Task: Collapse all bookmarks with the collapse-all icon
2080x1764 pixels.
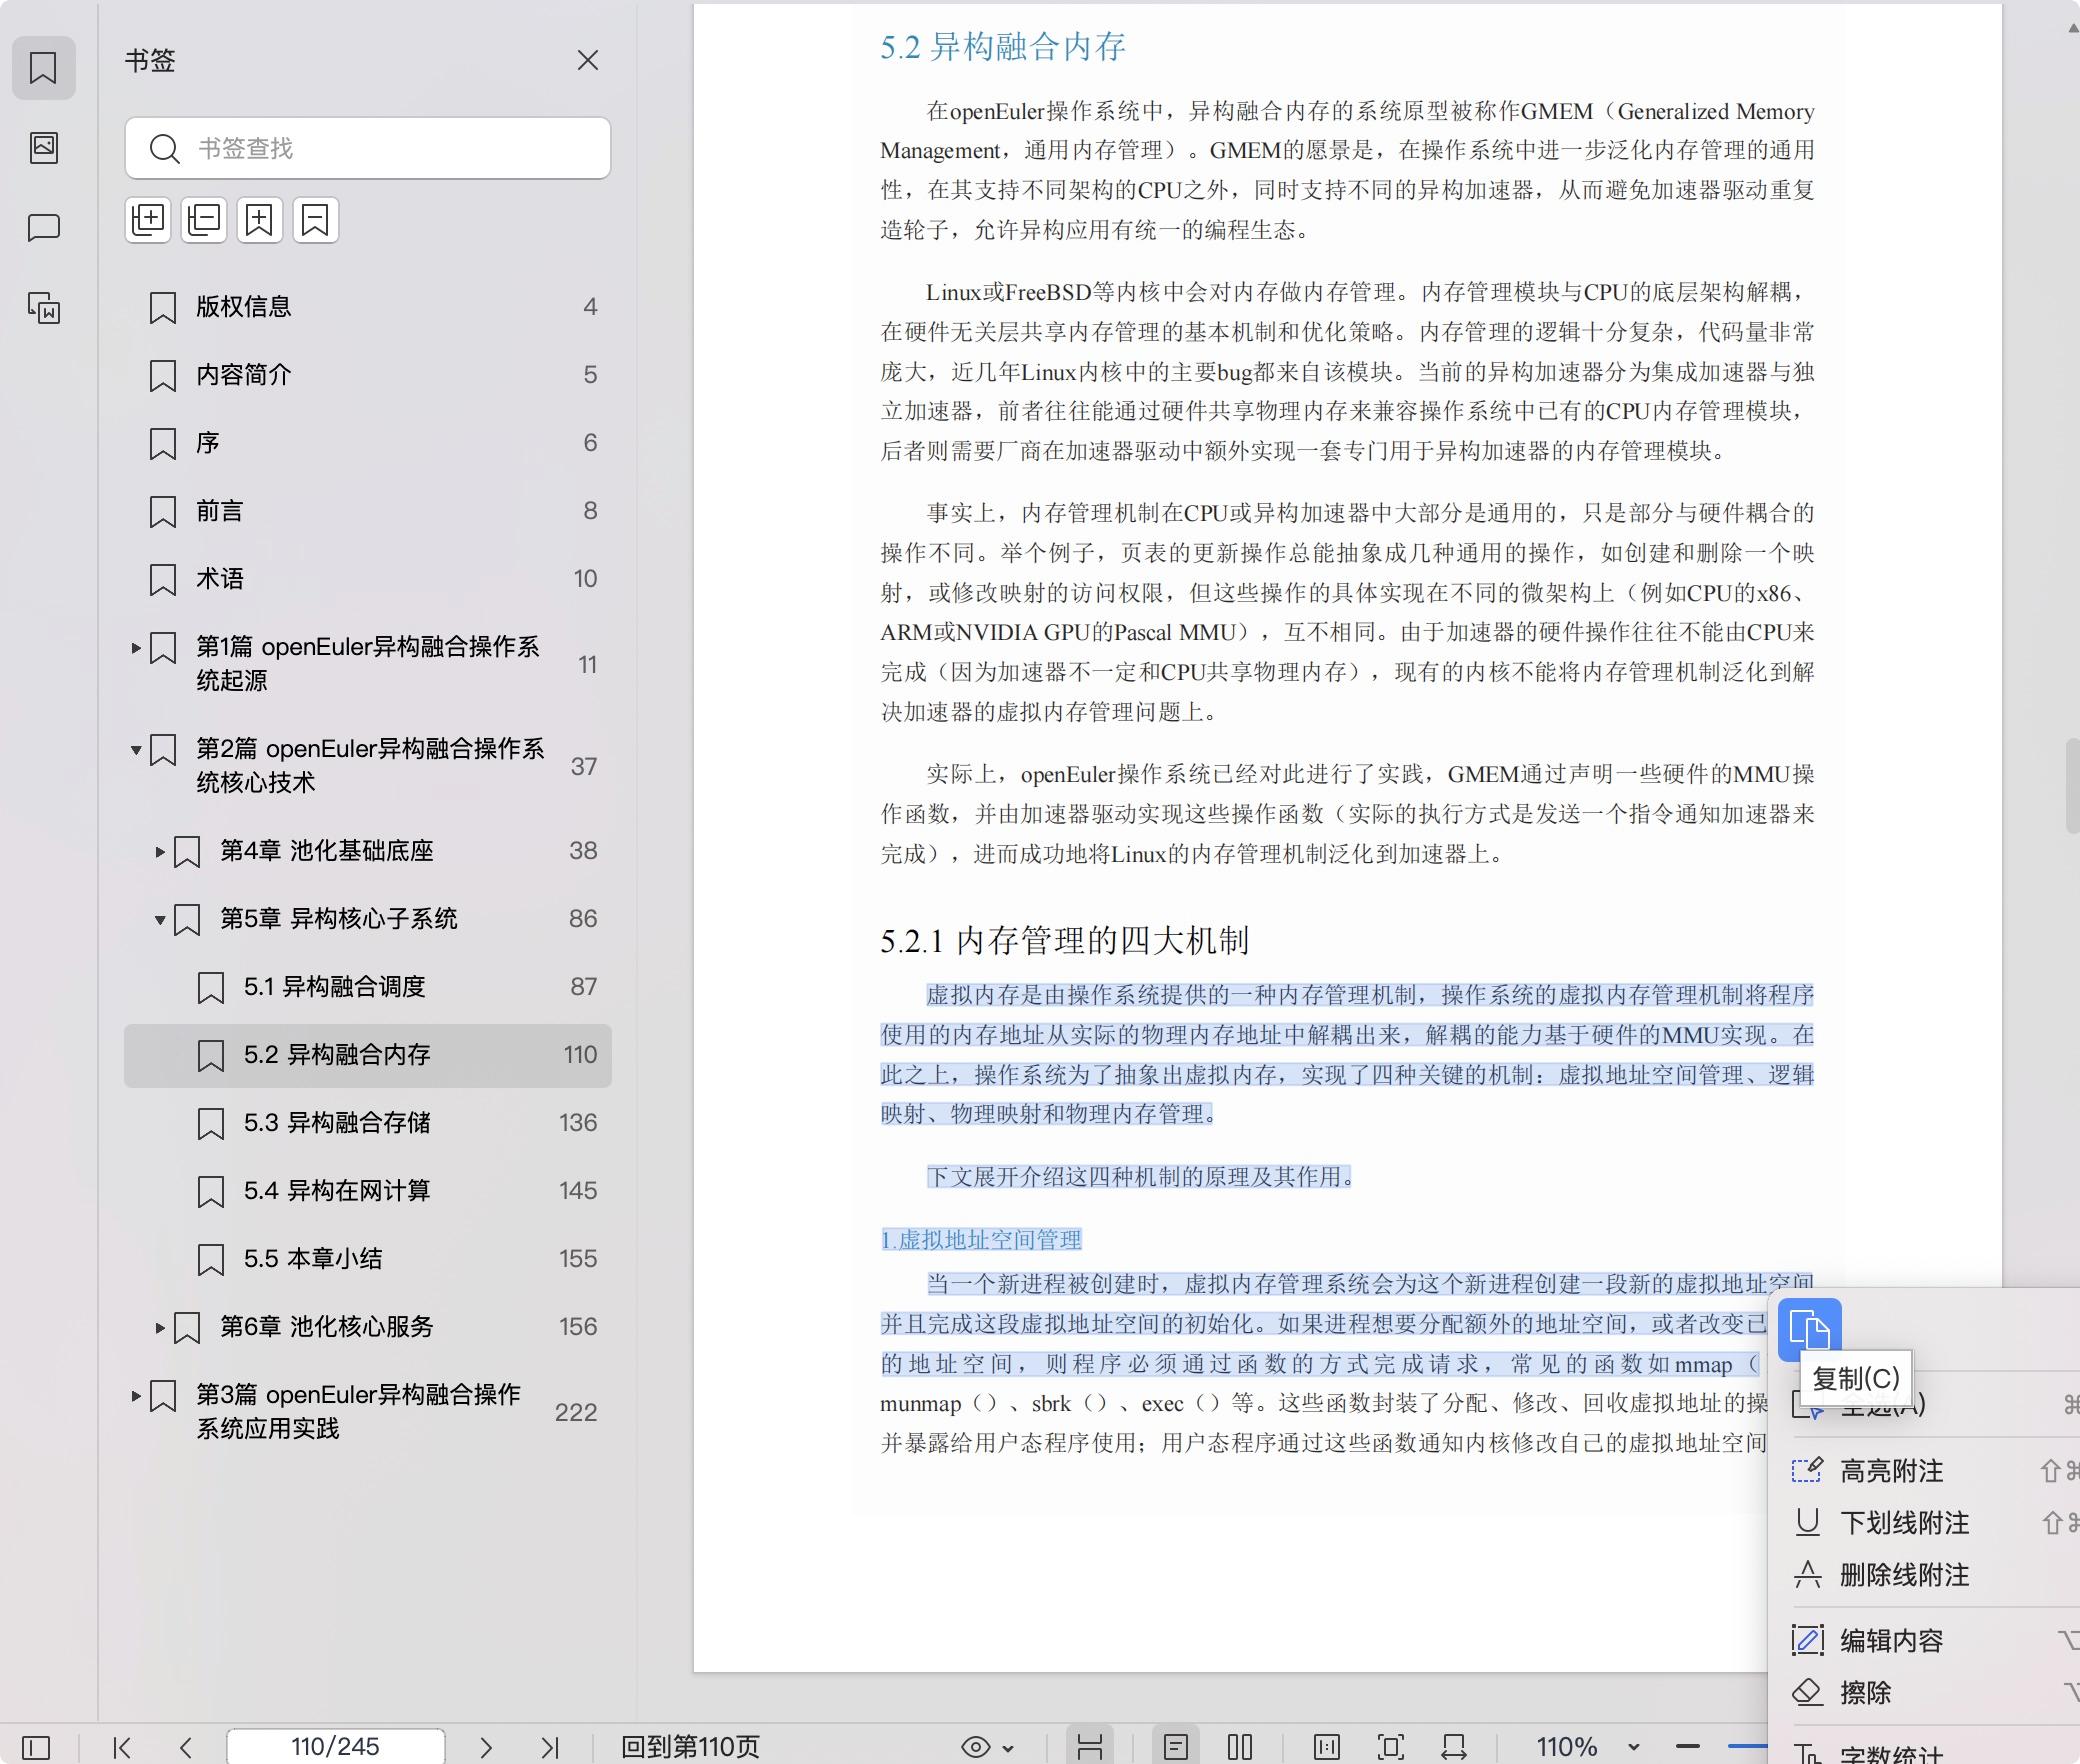Action: click(x=204, y=220)
